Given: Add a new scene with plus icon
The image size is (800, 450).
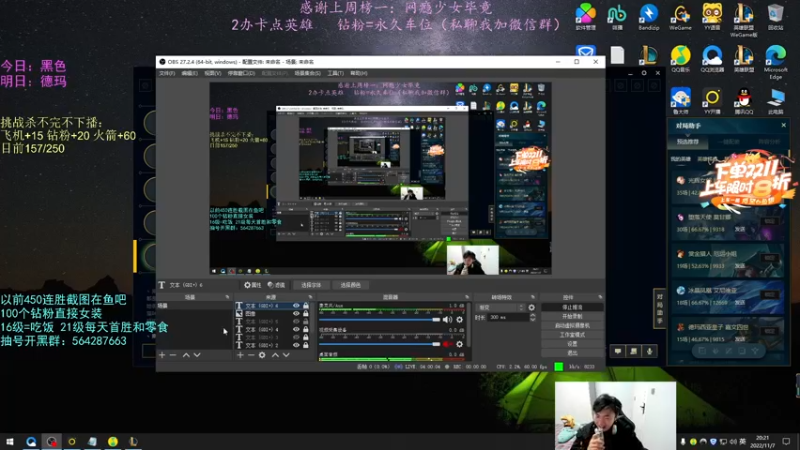Looking at the screenshot, I should tap(162, 355).
